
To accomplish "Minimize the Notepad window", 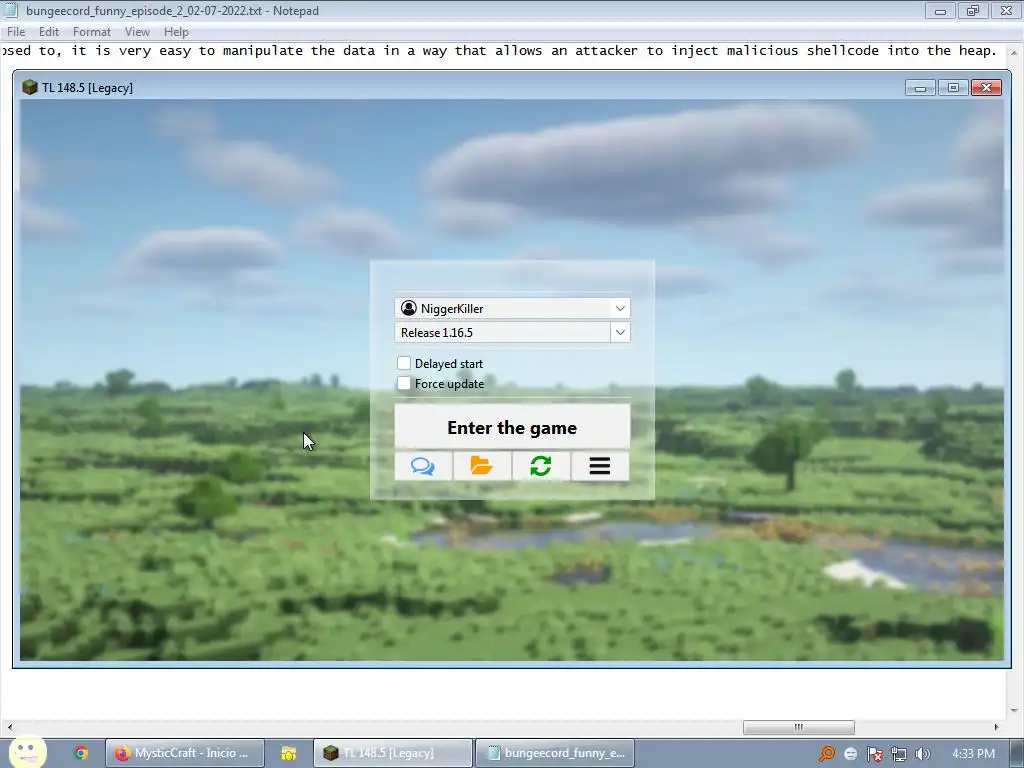I will (940, 10).
